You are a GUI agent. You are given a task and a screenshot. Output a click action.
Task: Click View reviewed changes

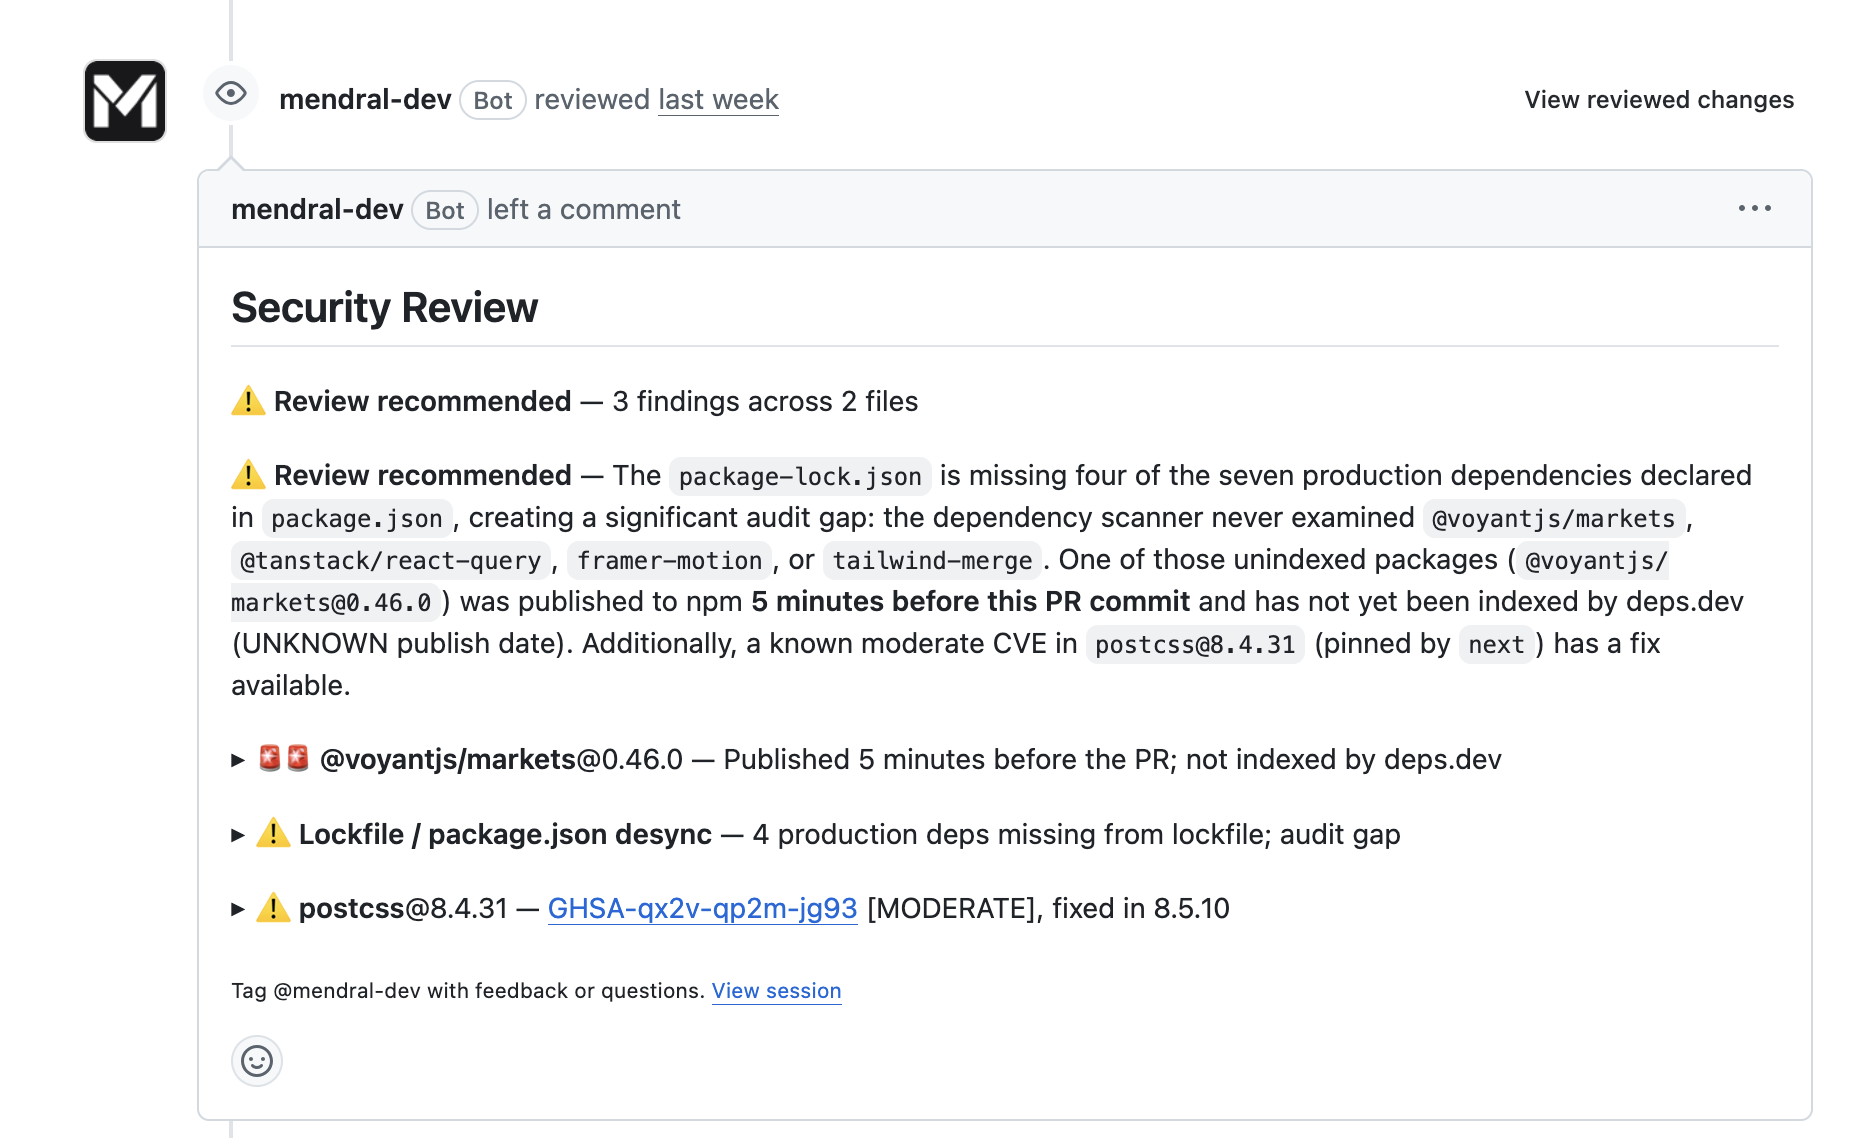click(x=1659, y=100)
